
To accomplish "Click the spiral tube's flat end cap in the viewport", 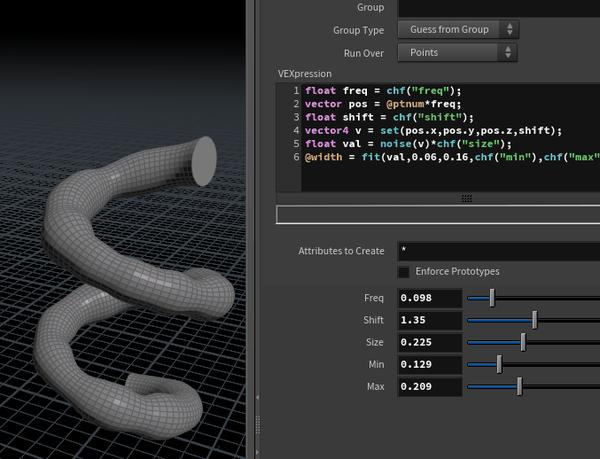I will (x=203, y=162).
